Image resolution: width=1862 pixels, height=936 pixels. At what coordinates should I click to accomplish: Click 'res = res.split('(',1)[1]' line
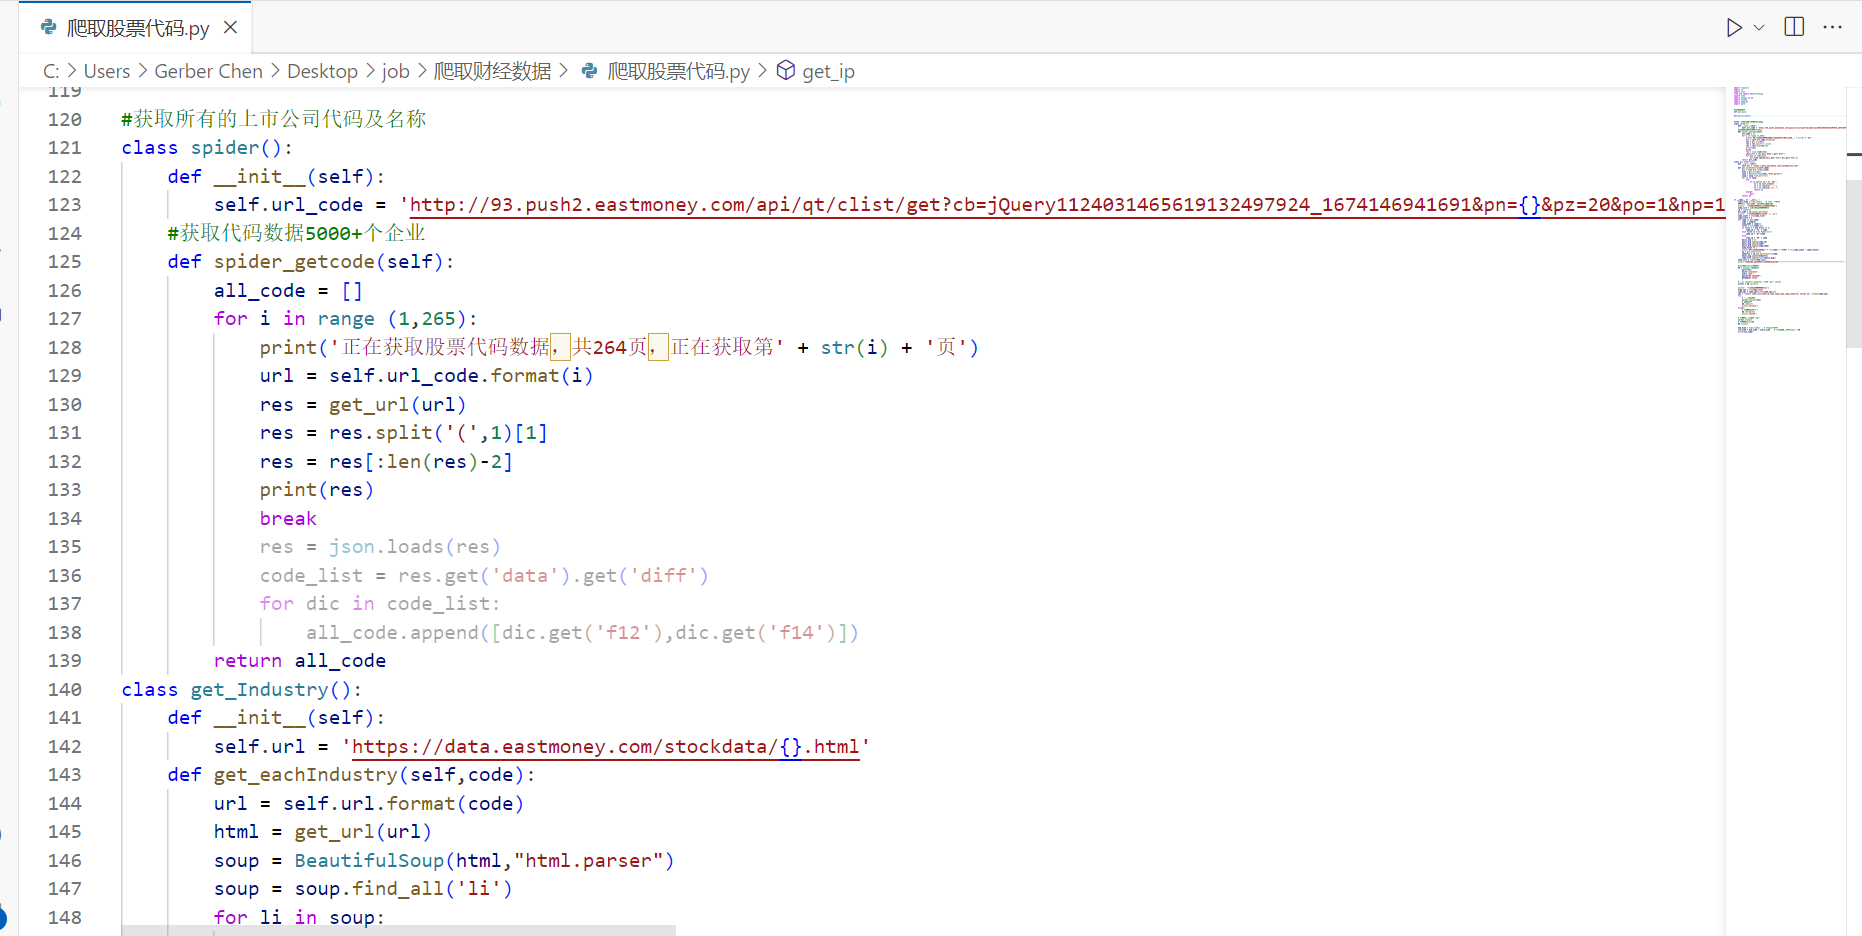(404, 433)
